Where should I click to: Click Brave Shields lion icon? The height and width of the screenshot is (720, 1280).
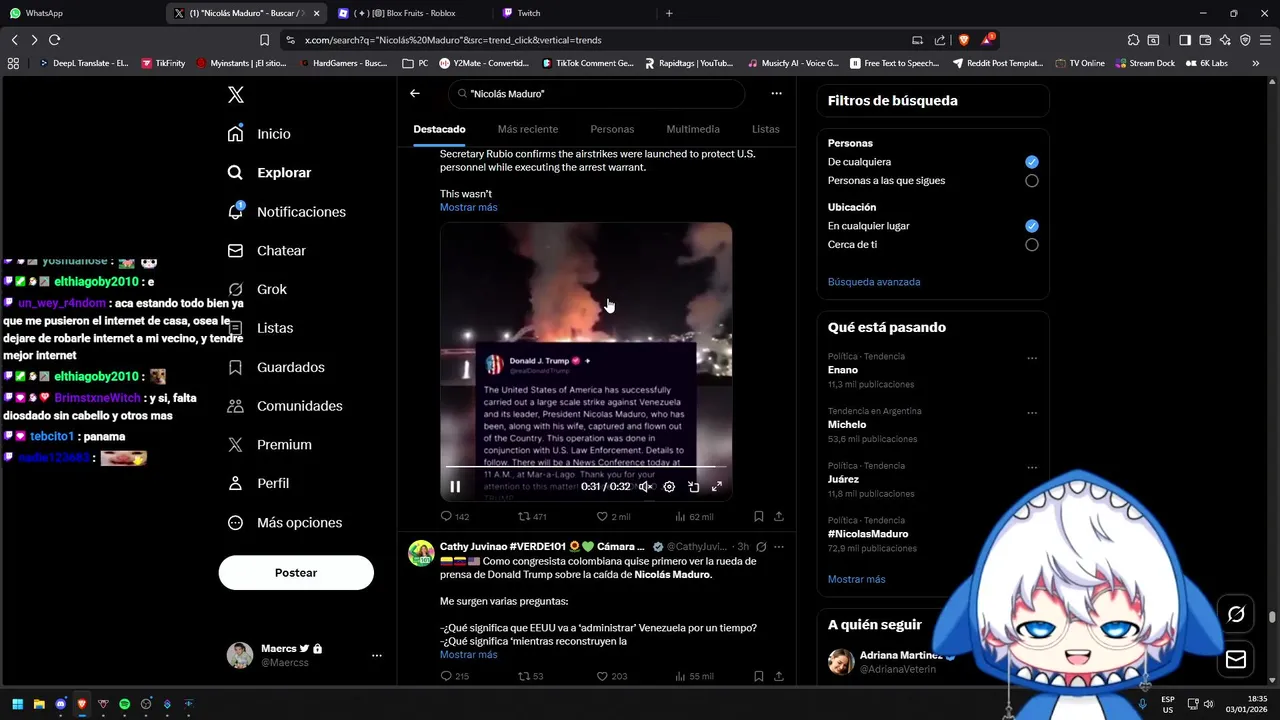964,40
